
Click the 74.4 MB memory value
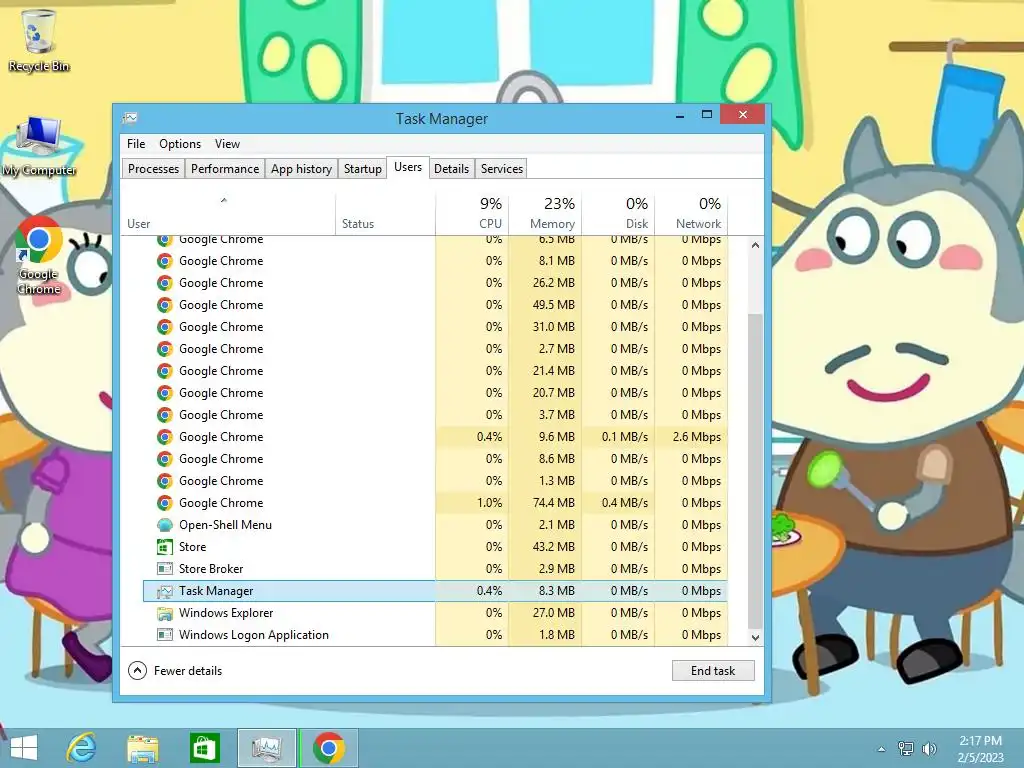pyautogui.click(x=553, y=503)
